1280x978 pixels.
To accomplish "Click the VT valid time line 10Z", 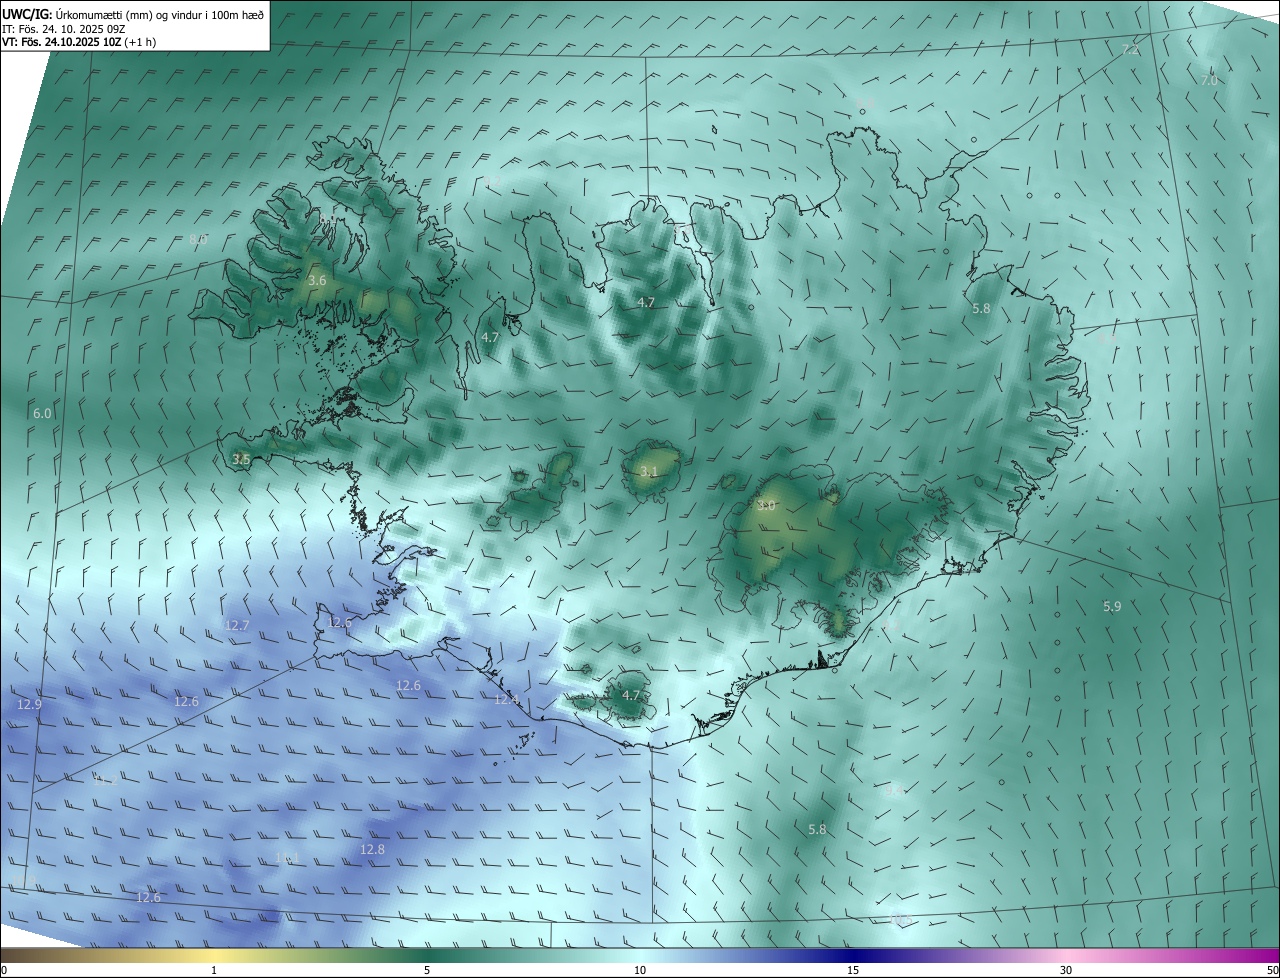I will pos(79,41).
